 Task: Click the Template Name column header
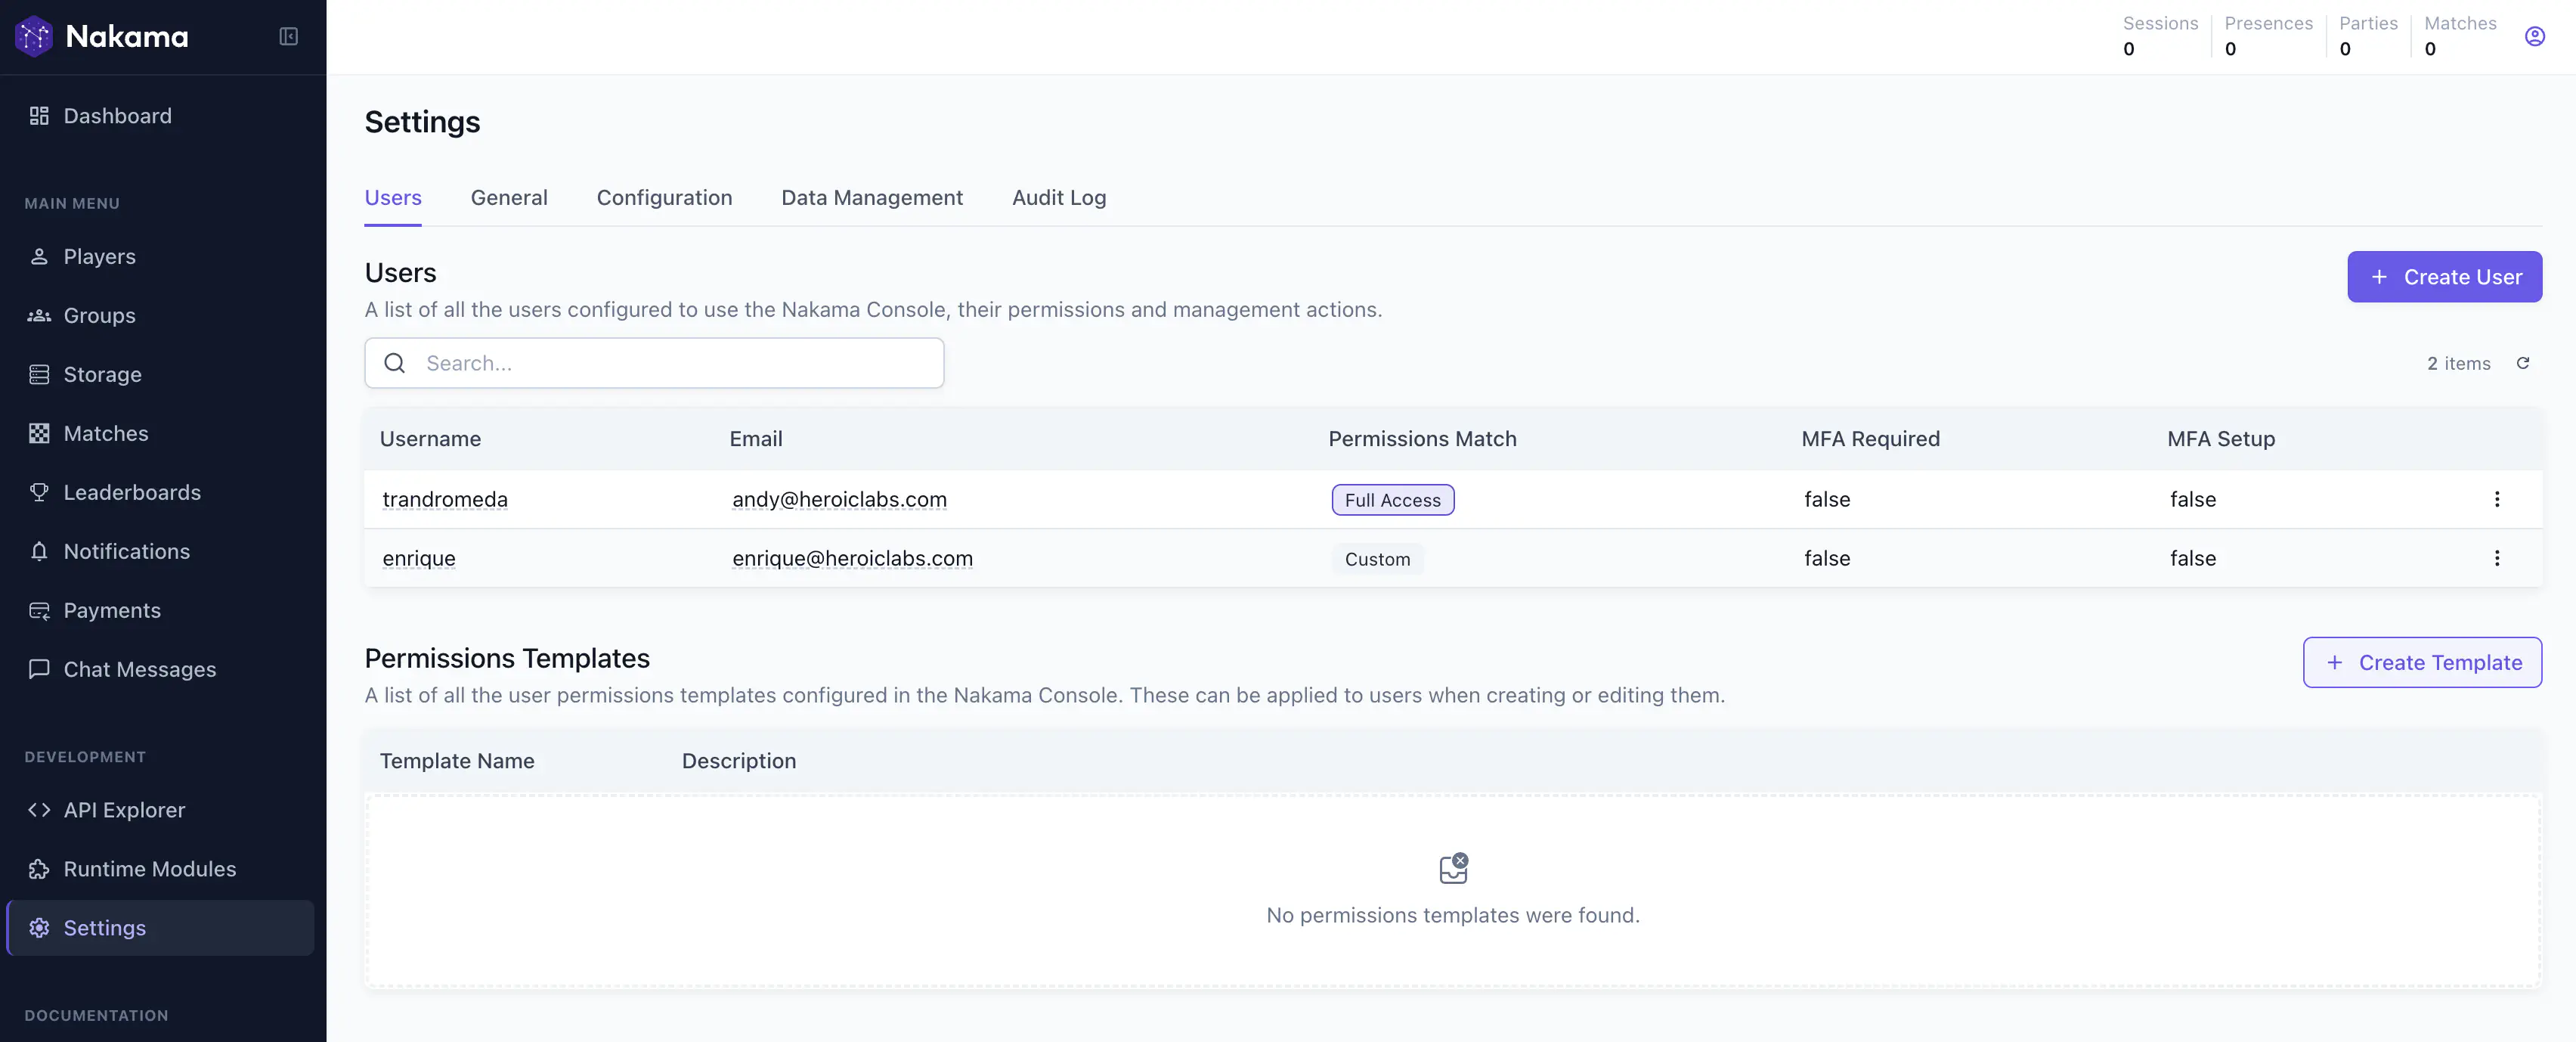(457, 761)
